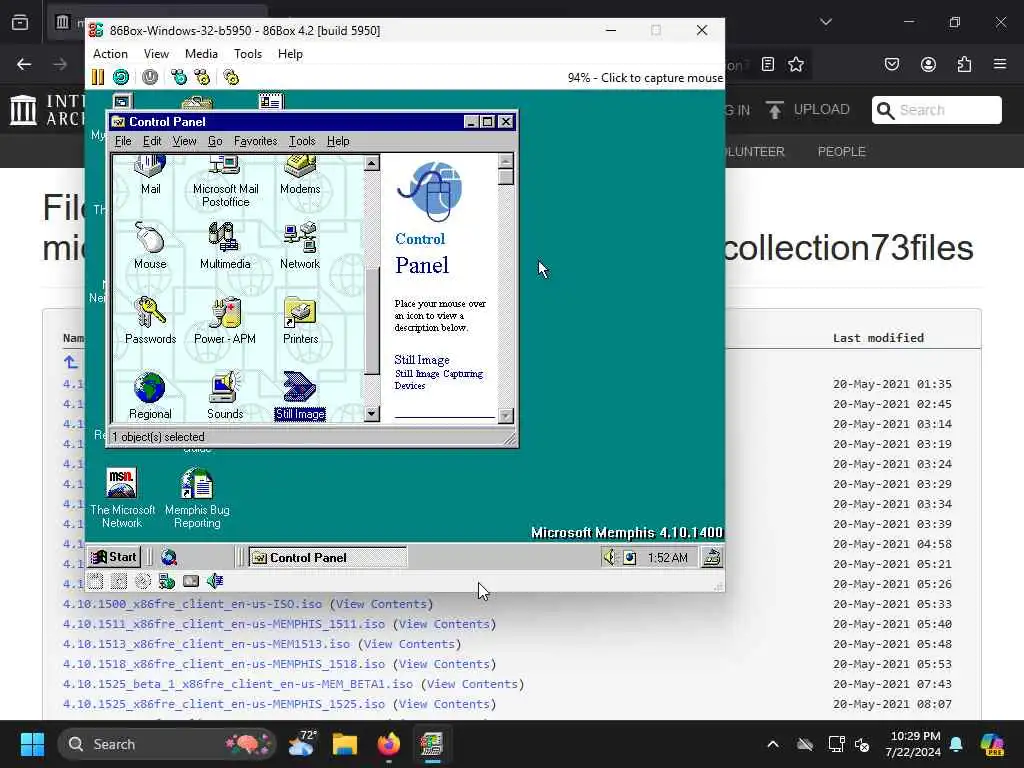Click the Memphis tray volume icon
This screenshot has height=768, width=1024.
tap(609, 557)
